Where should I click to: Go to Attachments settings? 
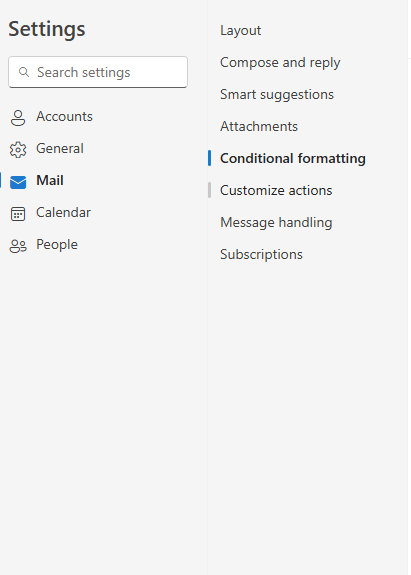[x=259, y=127]
